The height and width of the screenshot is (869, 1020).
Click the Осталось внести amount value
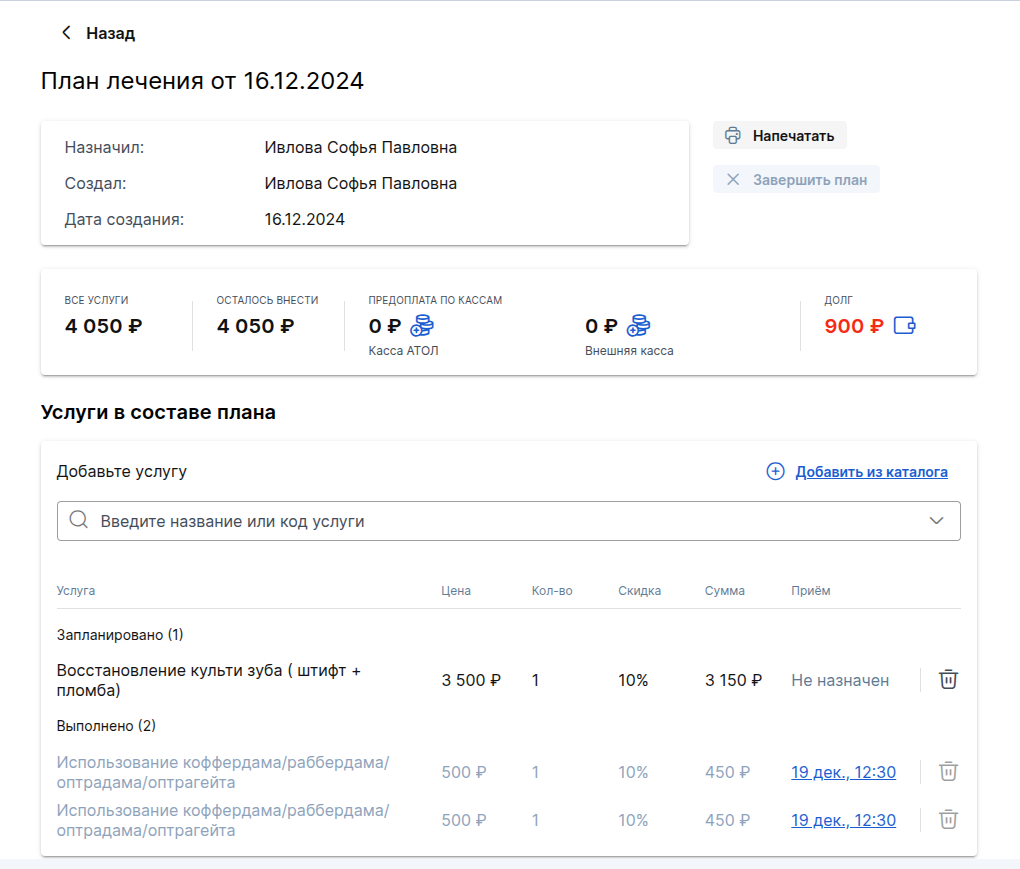click(255, 326)
